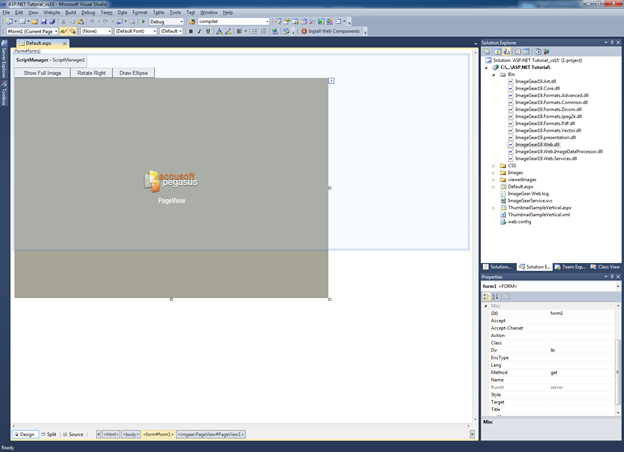Image resolution: width=624 pixels, height=452 pixels.
Task: Select web.config in Solution Explorer
Action: pyautogui.click(x=519, y=222)
